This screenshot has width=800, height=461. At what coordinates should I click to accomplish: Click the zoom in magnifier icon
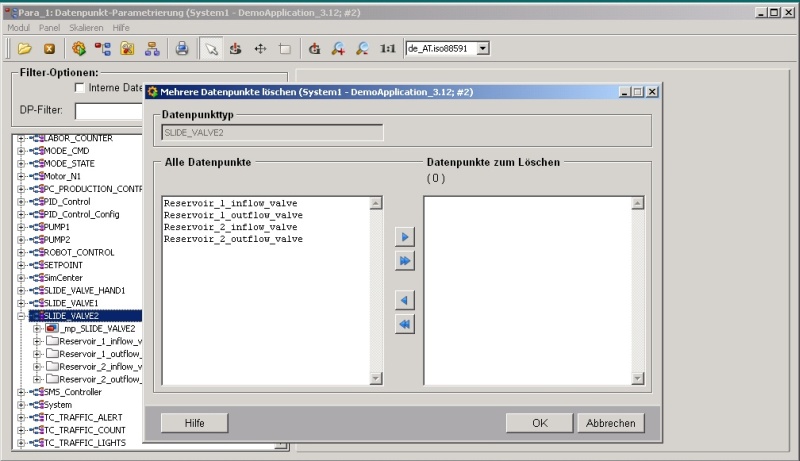(x=339, y=48)
